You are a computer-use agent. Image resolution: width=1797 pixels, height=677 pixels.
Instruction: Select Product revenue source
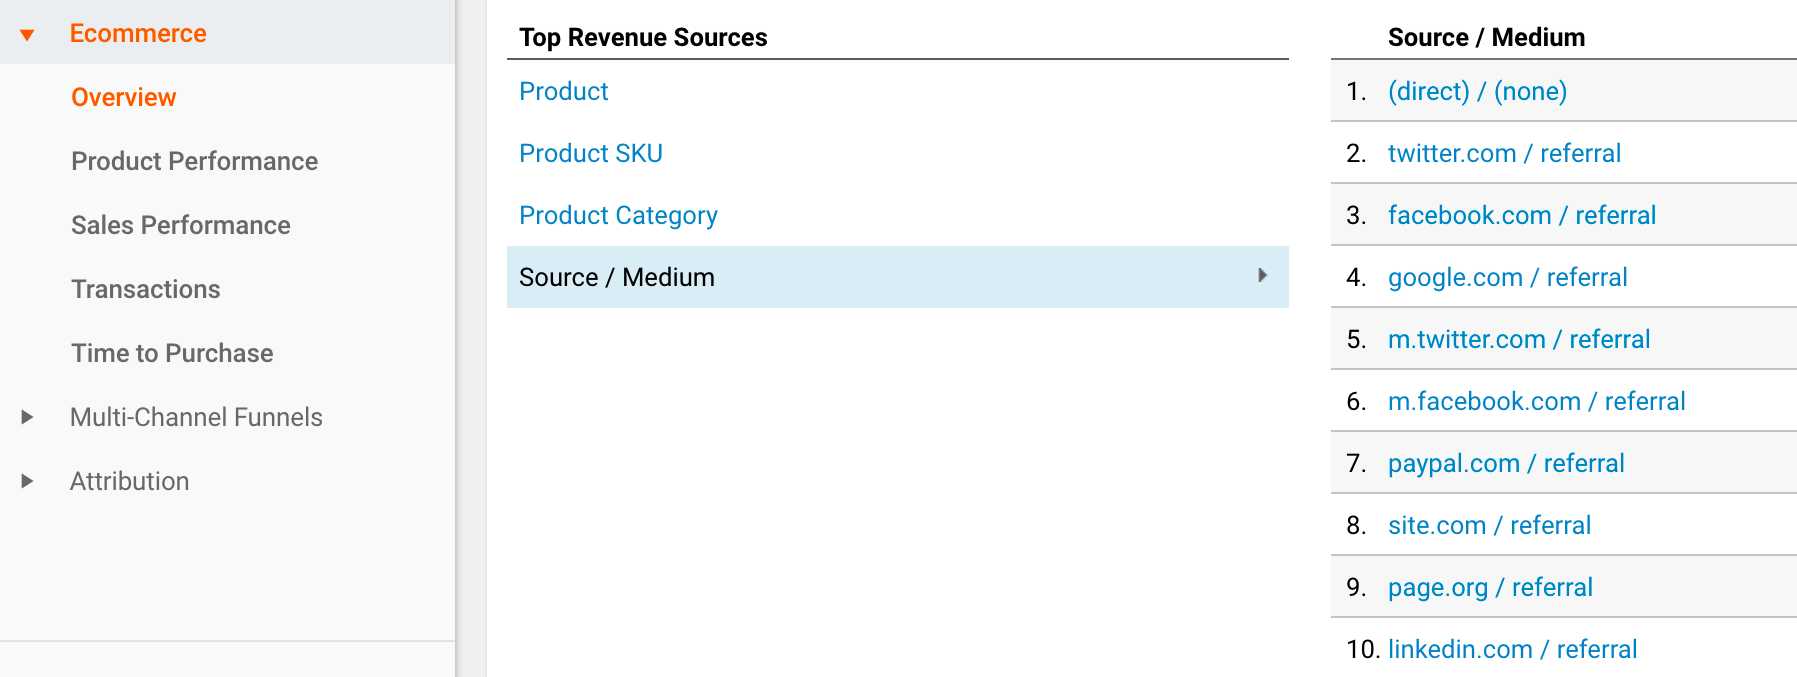(564, 91)
